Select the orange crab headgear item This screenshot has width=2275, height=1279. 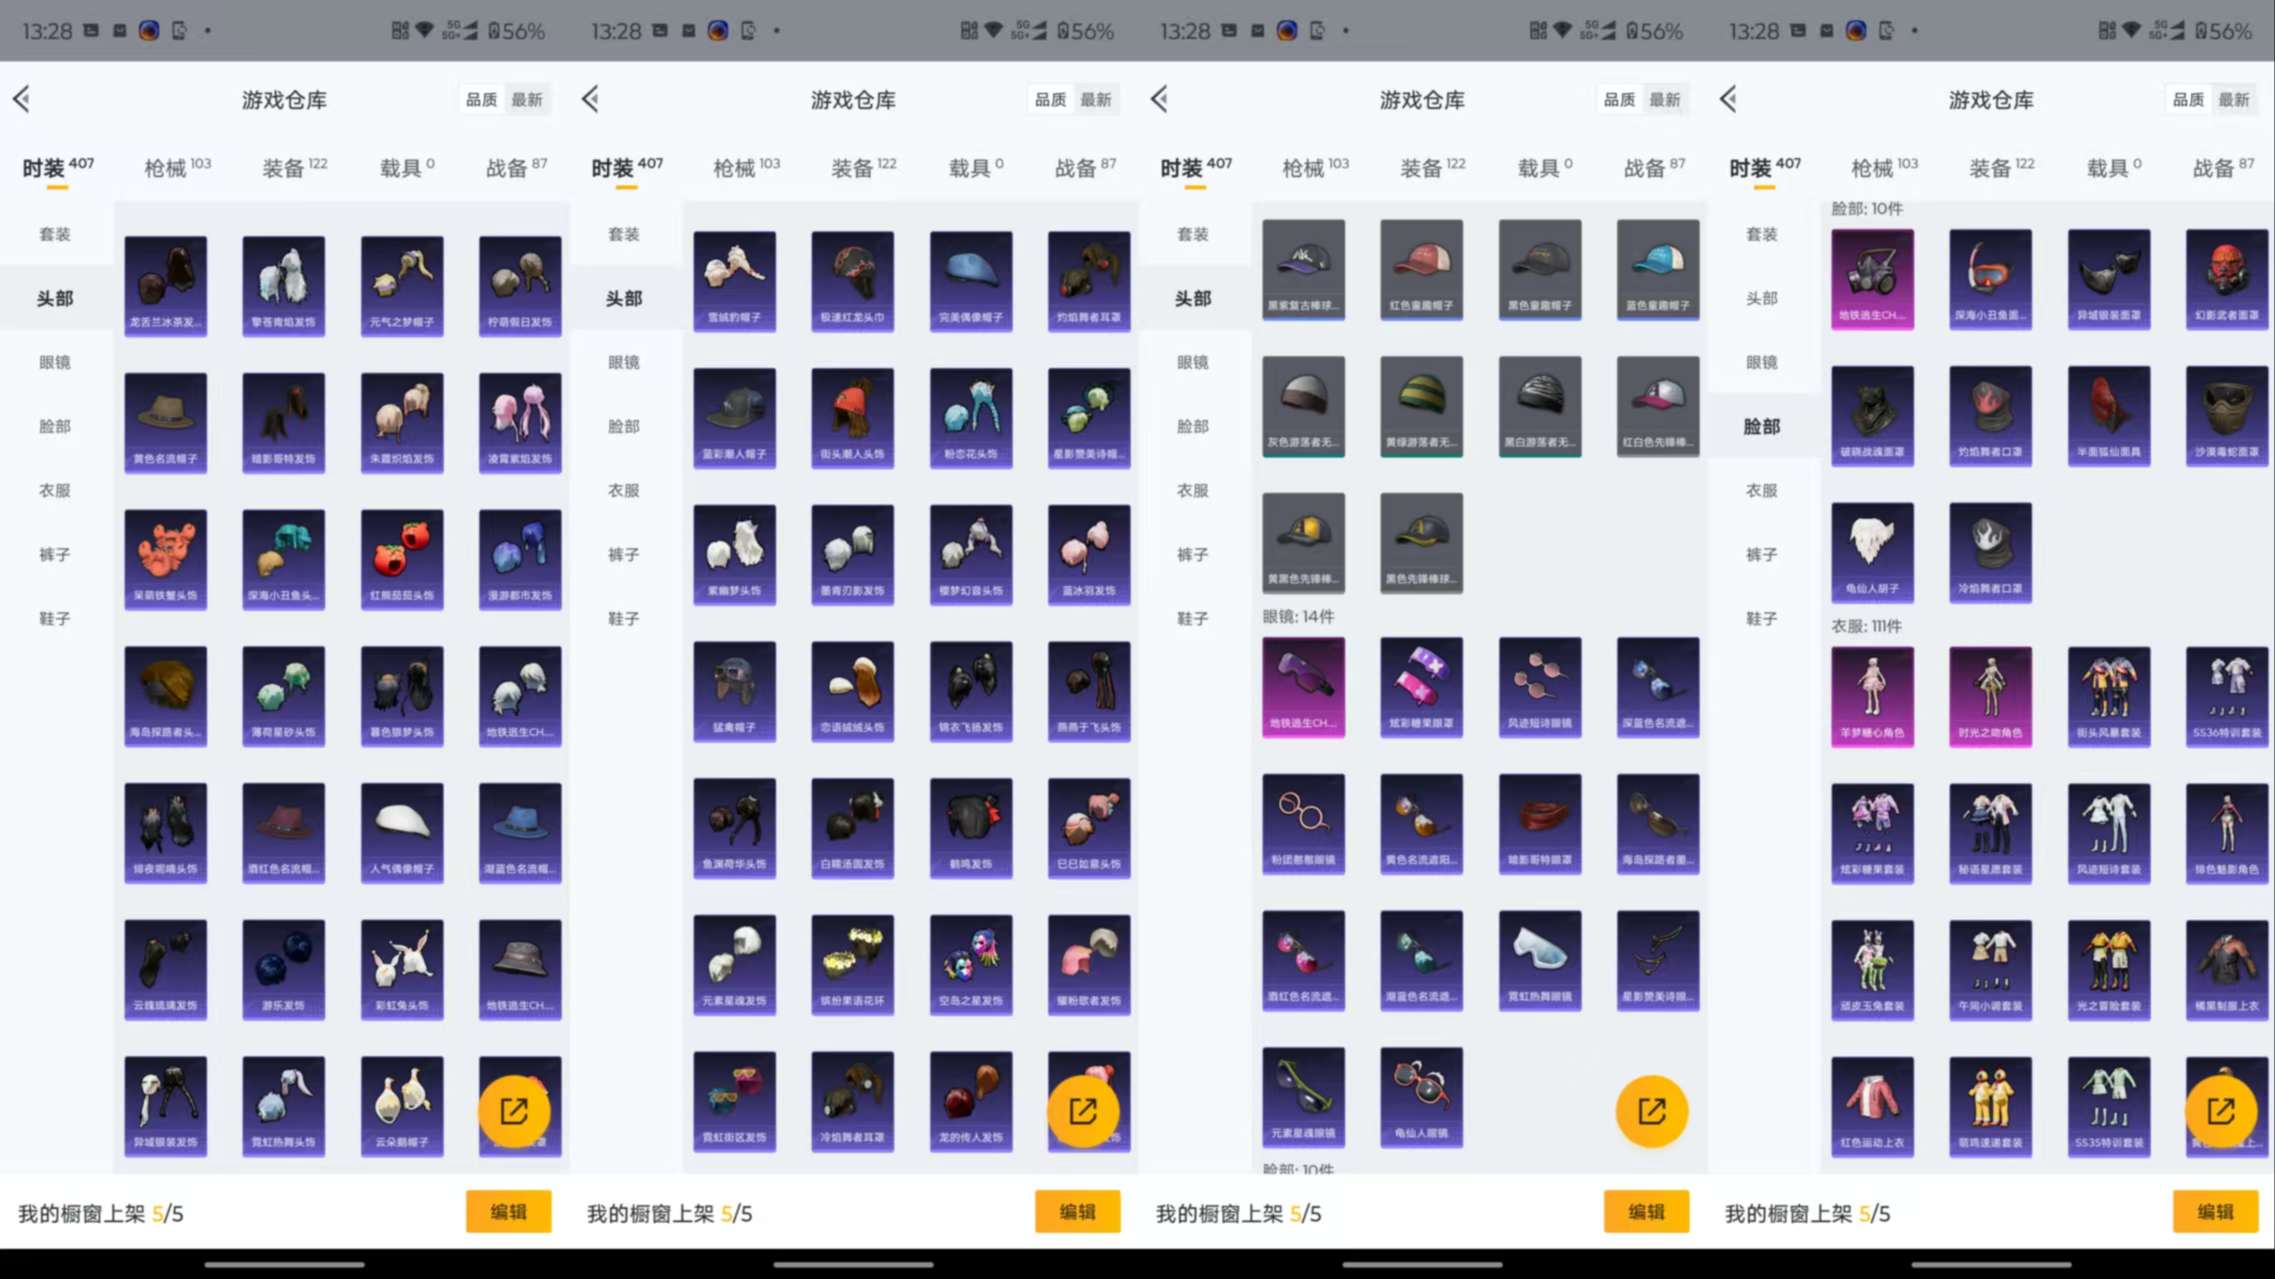(x=166, y=558)
